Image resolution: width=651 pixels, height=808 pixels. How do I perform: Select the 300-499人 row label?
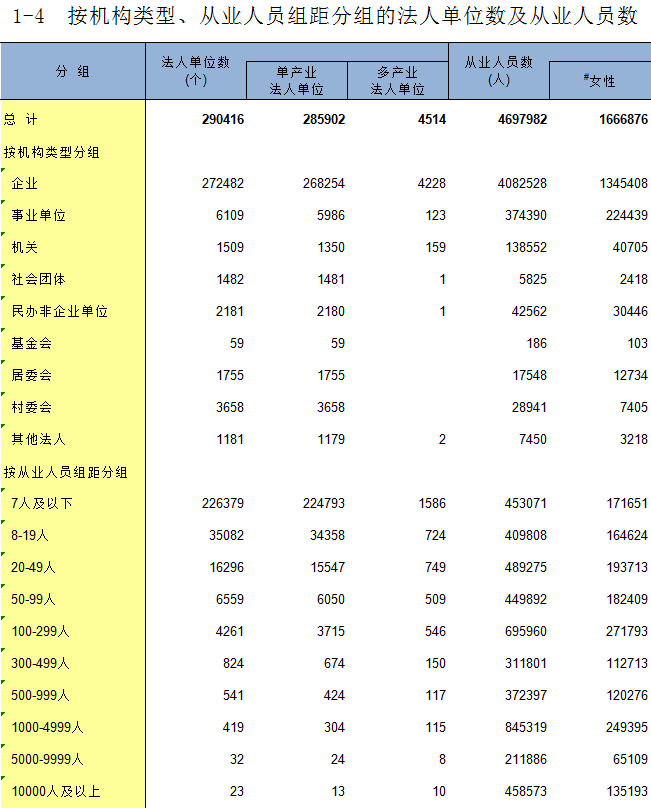pos(40,663)
